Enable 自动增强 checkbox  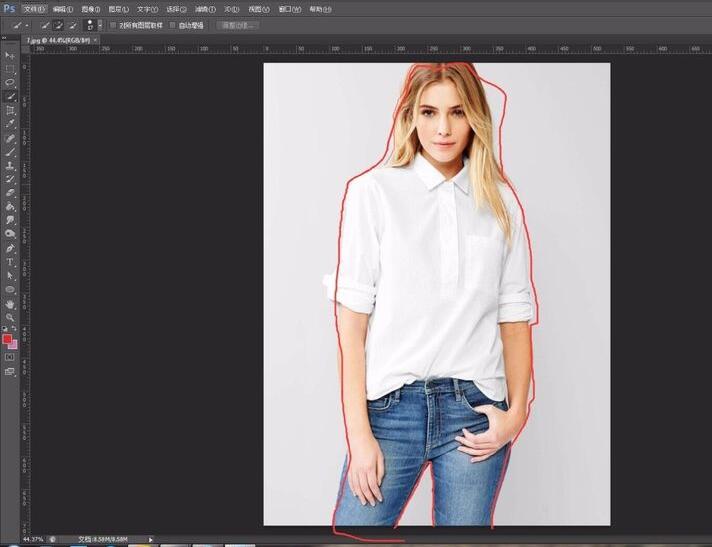172,24
